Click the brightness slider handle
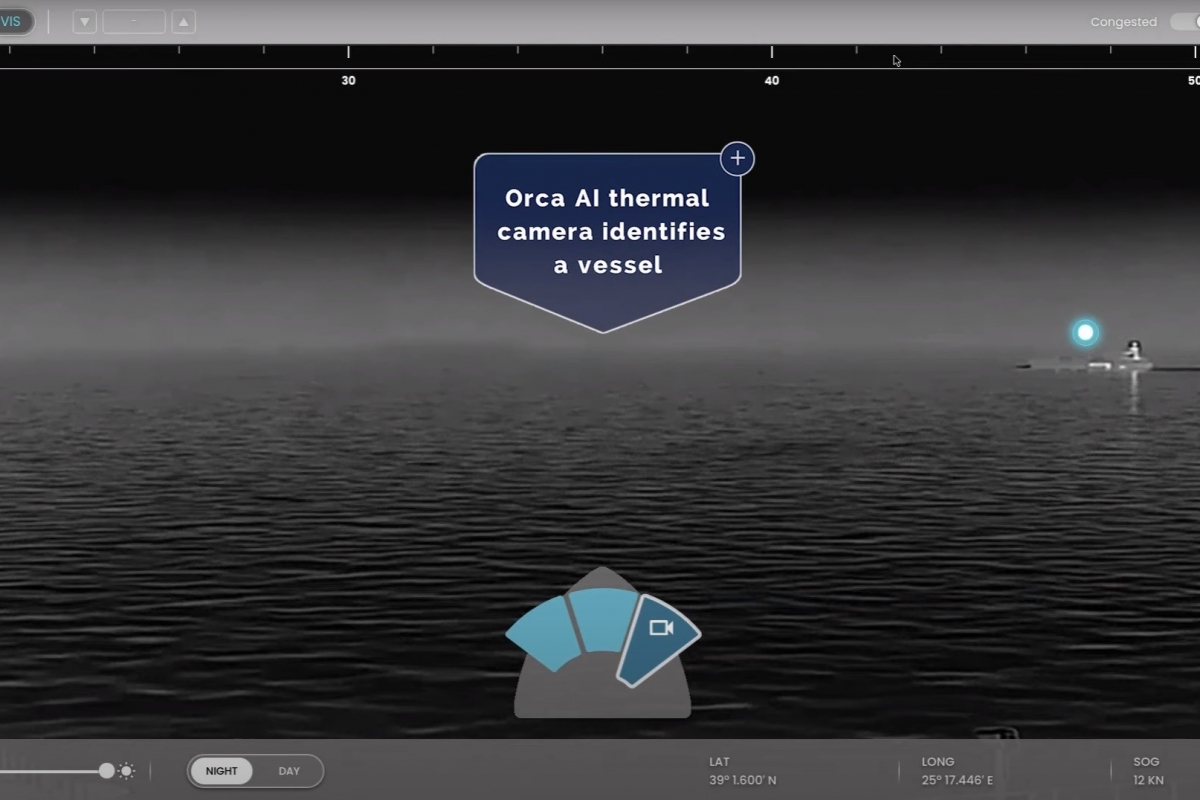This screenshot has height=800, width=1200. pyautogui.click(x=106, y=771)
